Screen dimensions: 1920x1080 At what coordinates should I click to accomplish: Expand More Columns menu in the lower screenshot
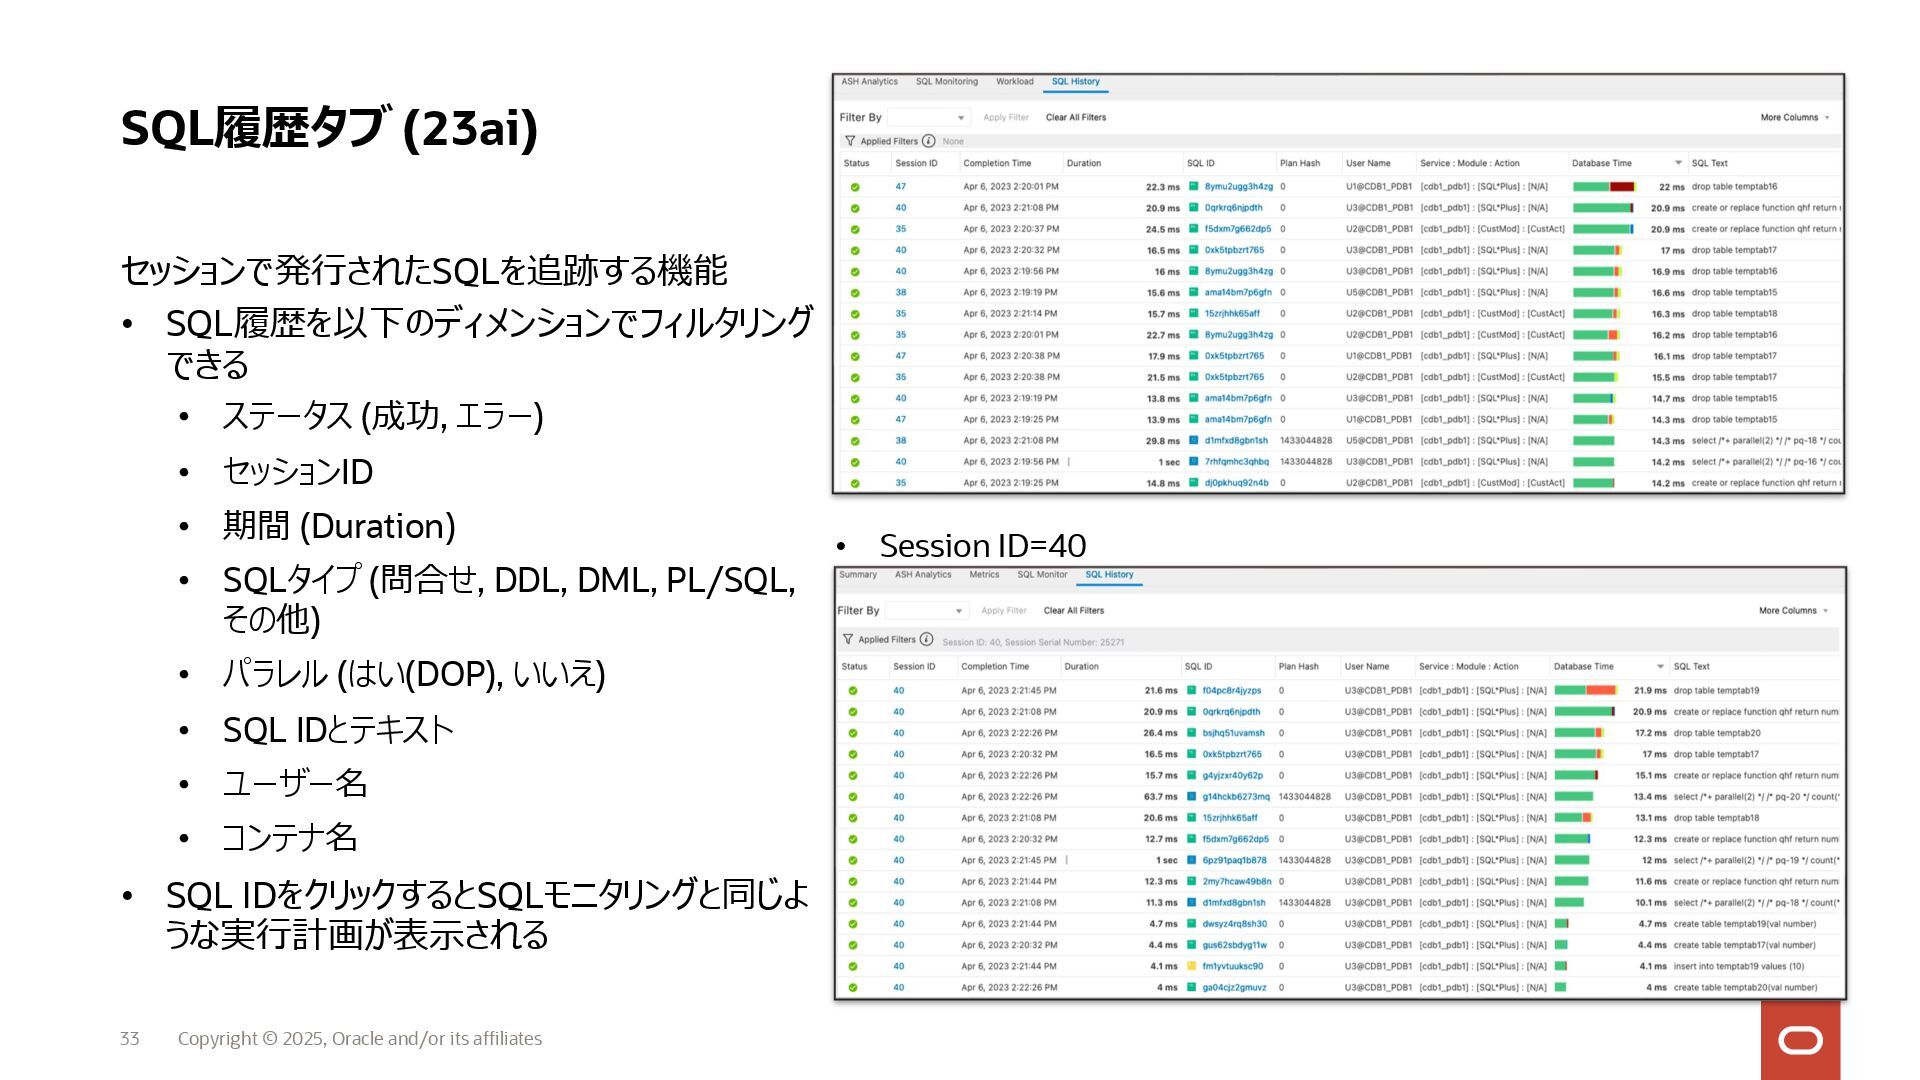(1793, 611)
